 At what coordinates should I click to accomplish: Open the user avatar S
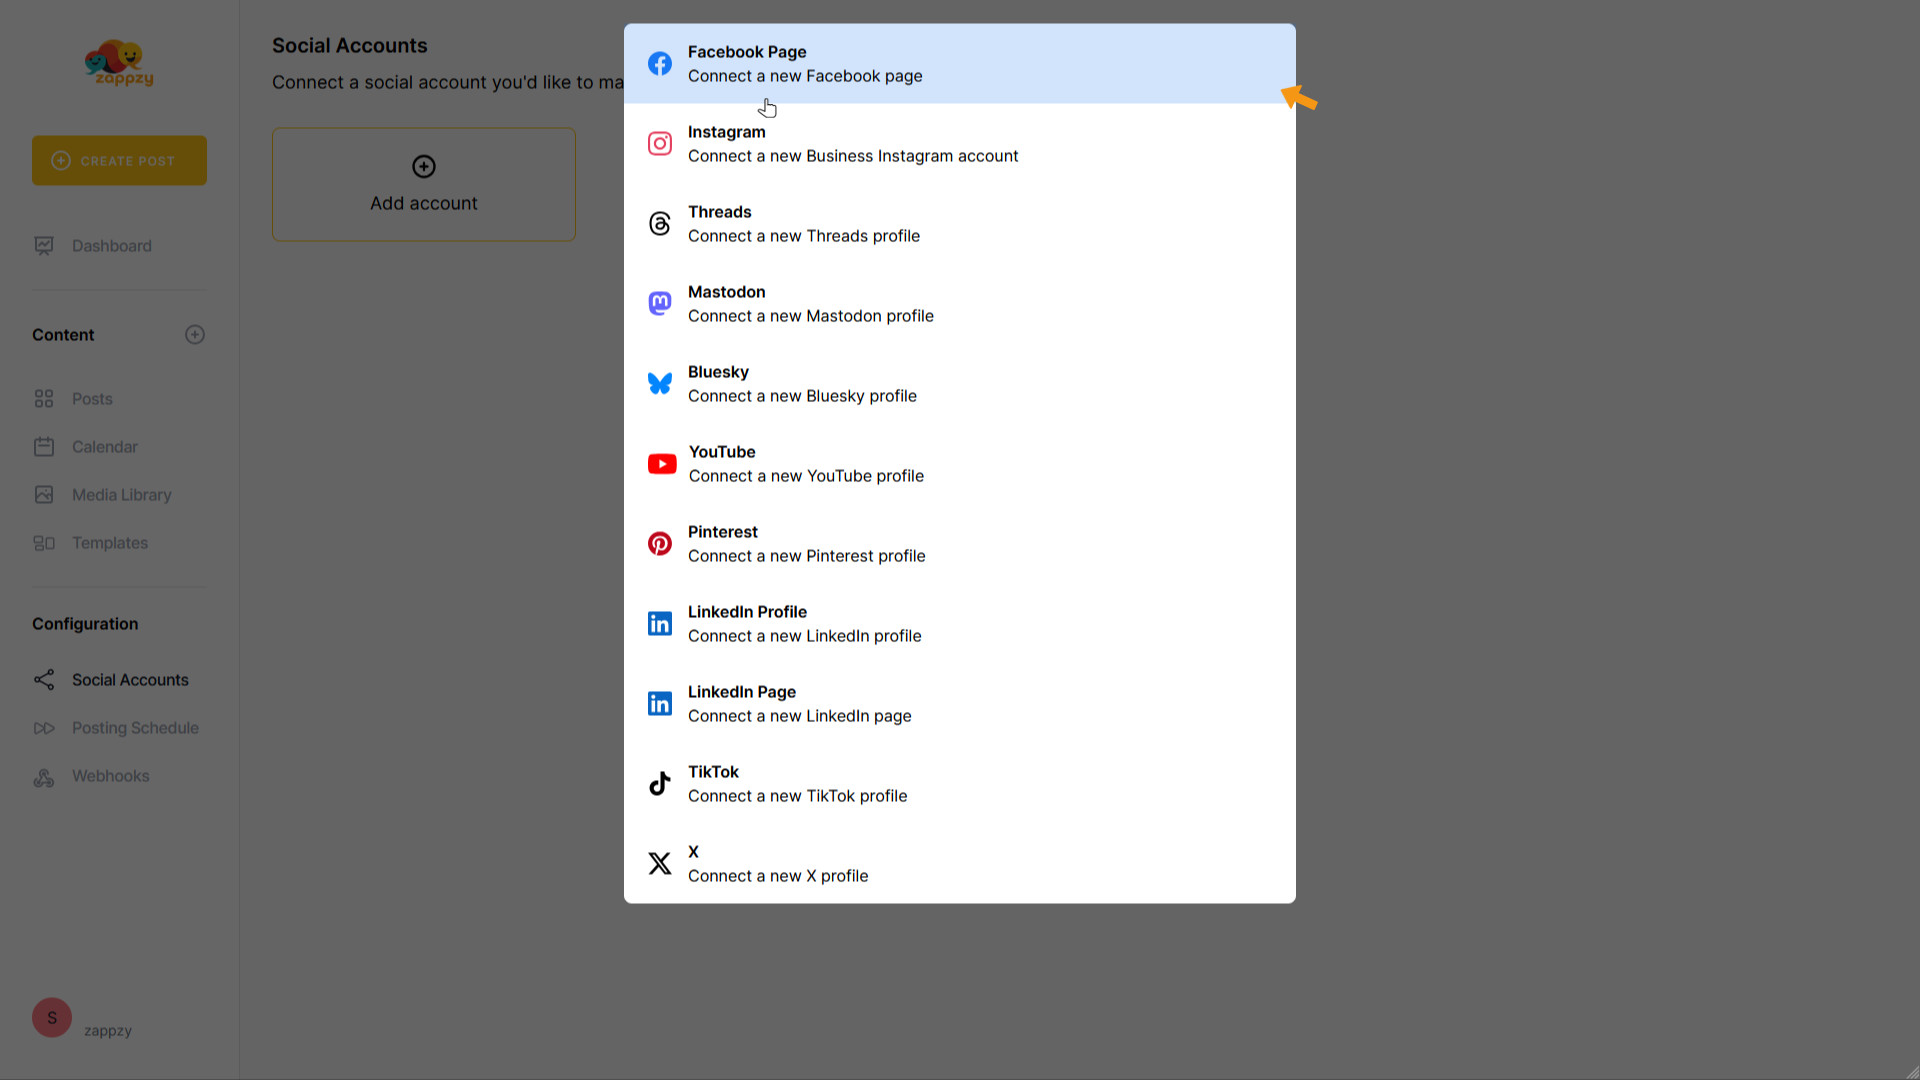click(x=52, y=1018)
